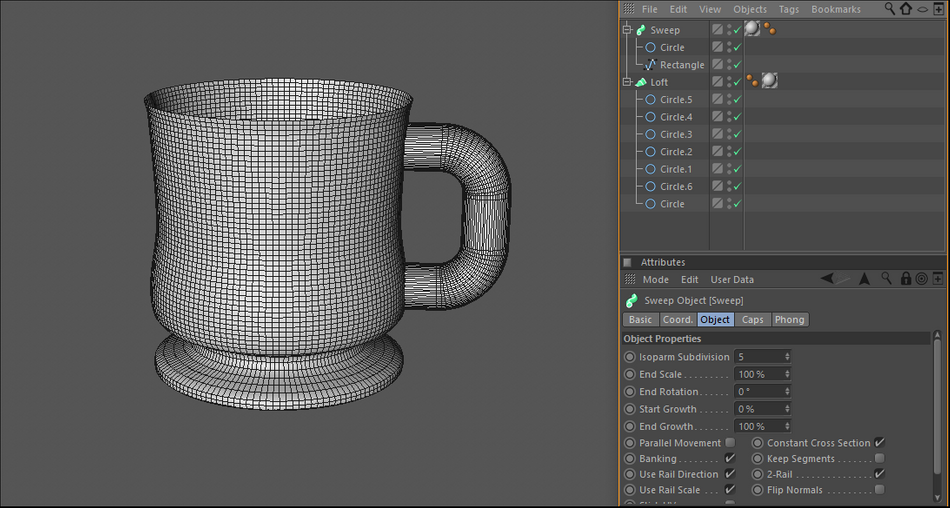
Task: Collapse the Loft object hierarchy
Action: point(628,82)
